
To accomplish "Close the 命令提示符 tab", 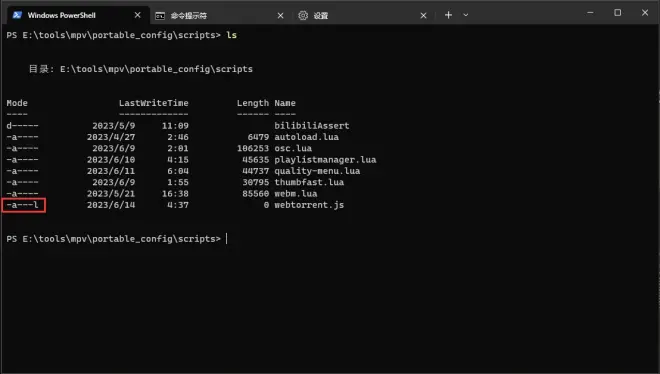I will point(280,16).
